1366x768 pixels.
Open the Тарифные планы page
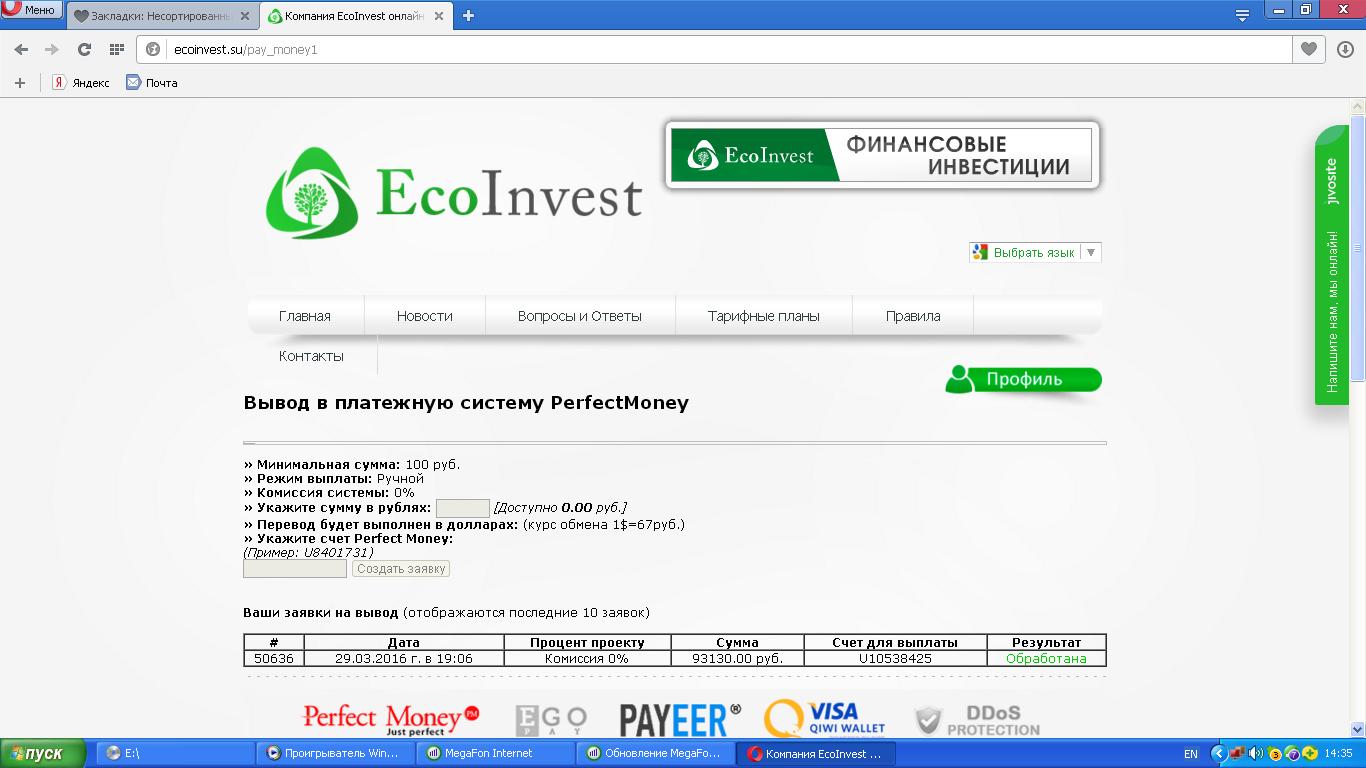click(x=764, y=316)
